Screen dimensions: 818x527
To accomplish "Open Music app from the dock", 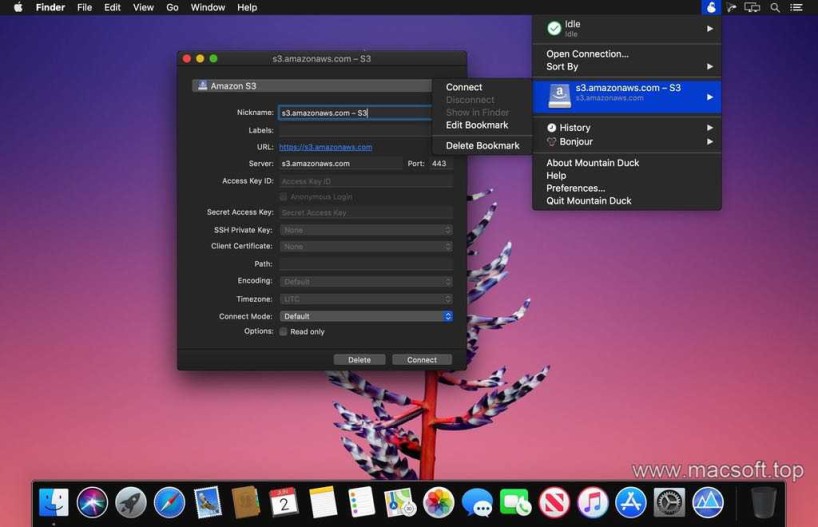I will pos(592,502).
